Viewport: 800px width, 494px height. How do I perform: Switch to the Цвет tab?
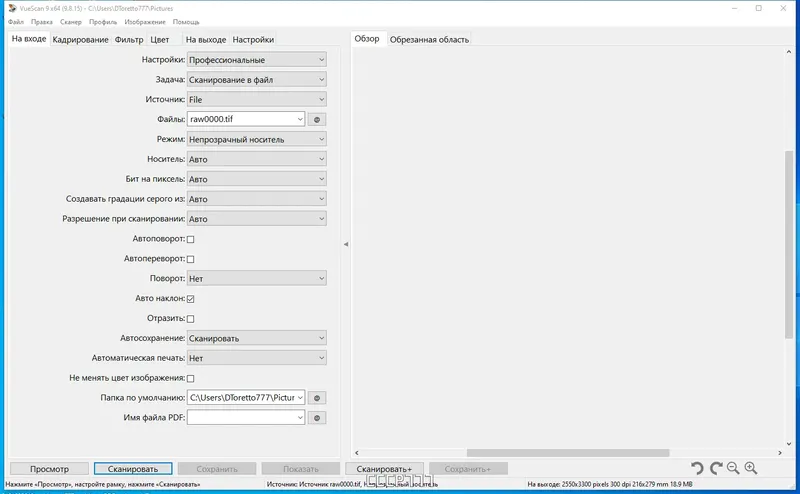coord(160,40)
